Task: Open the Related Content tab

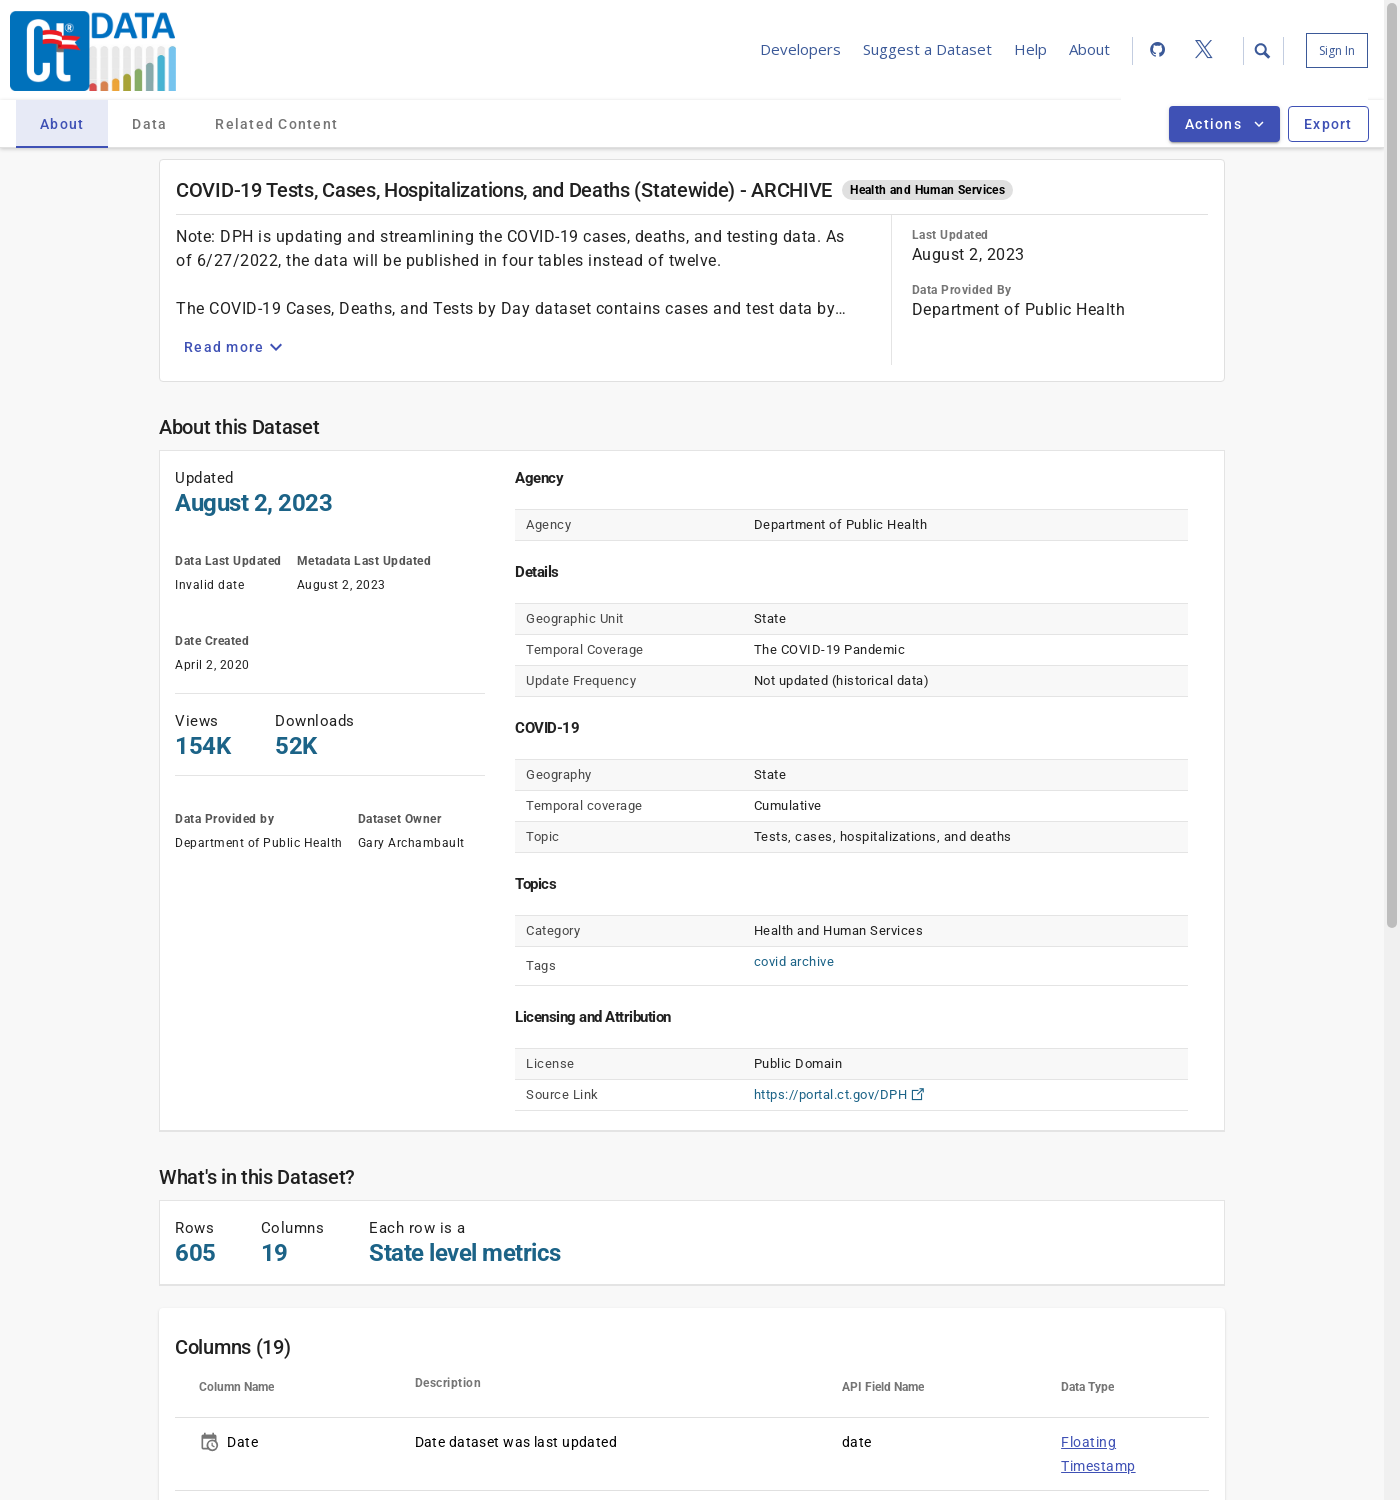Action: click(276, 124)
